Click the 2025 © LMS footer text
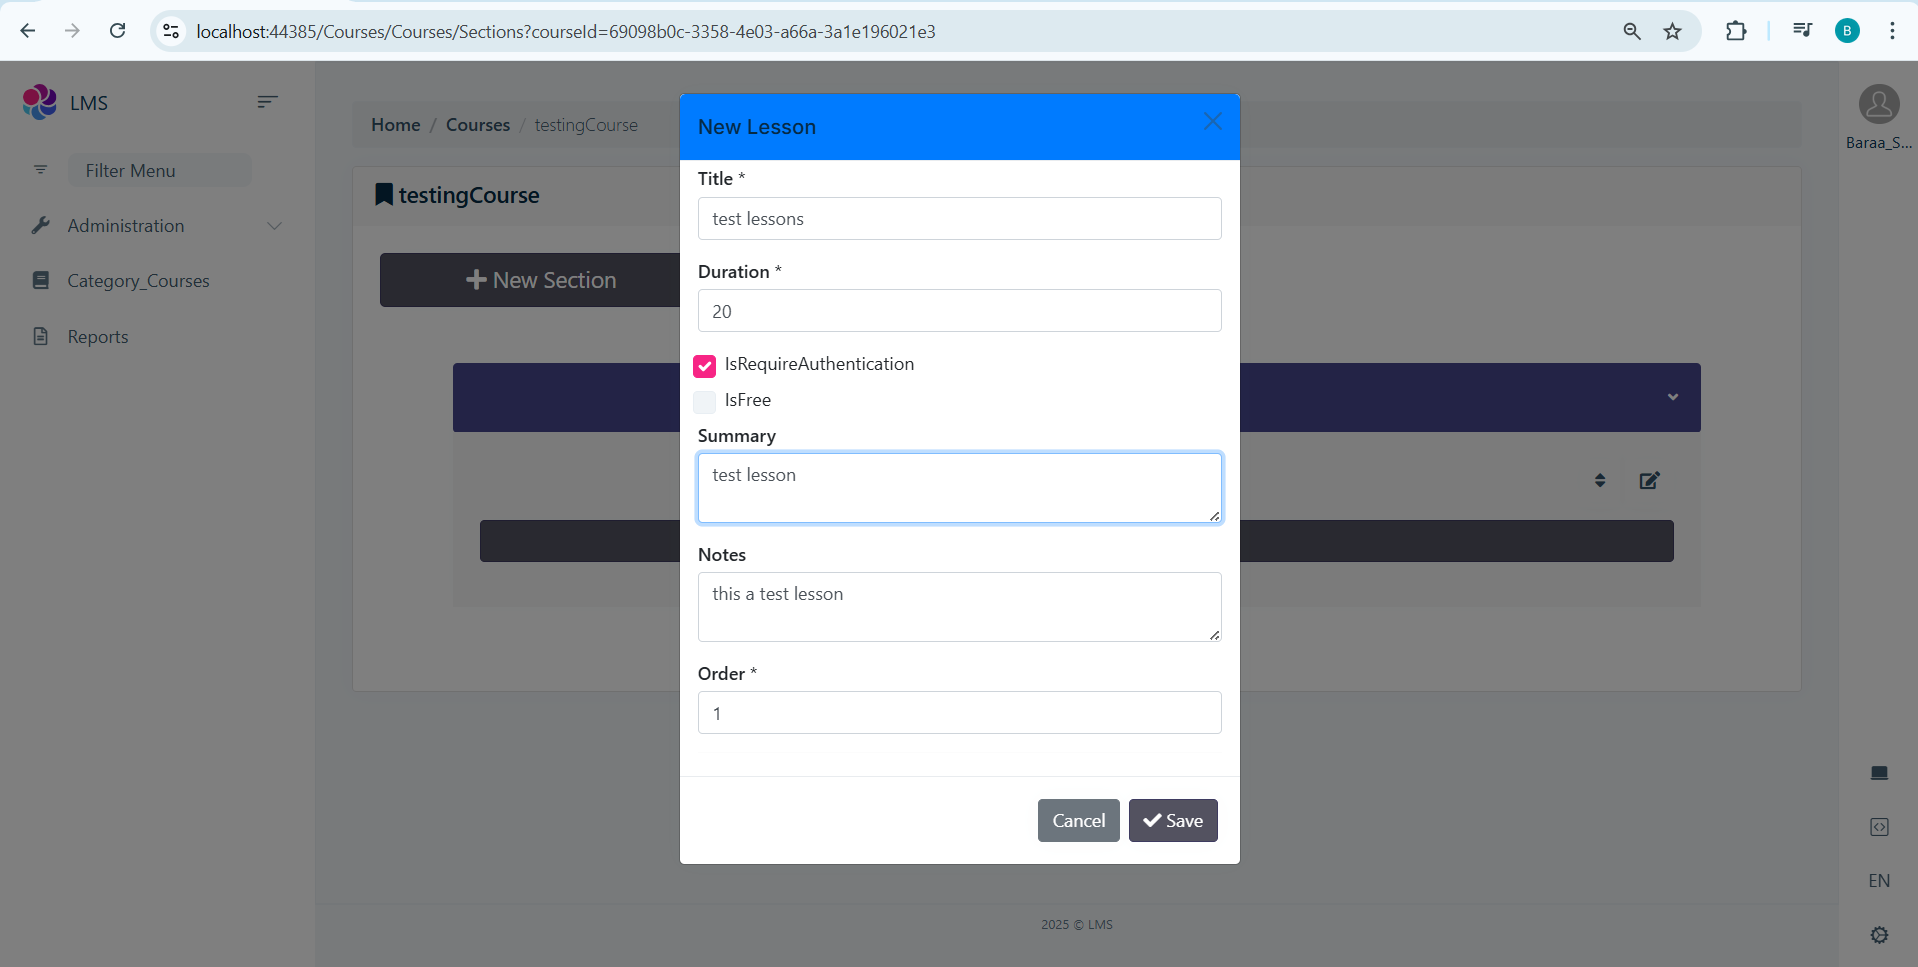1918x967 pixels. (1077, 925)
